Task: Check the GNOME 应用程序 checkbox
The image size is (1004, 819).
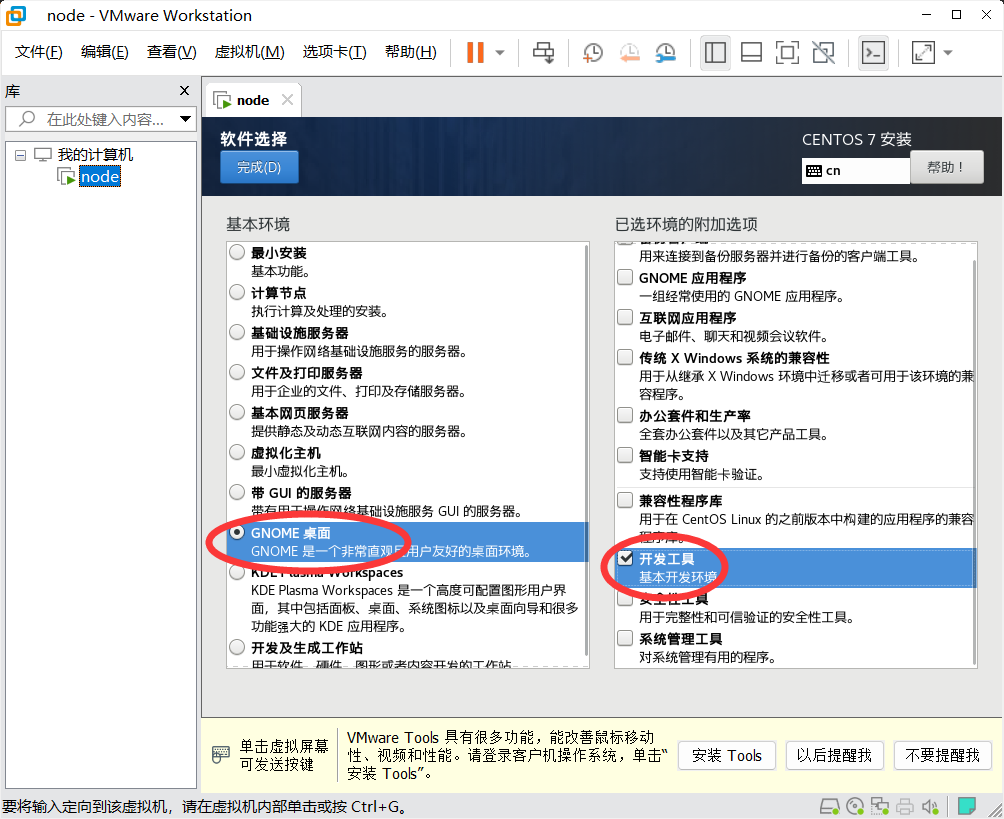Action: [x=625, y=278]
